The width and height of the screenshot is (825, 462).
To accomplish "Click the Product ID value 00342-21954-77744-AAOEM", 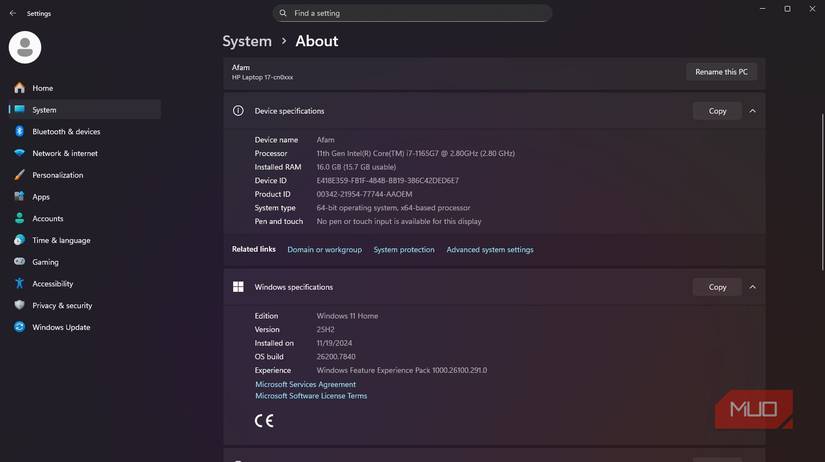I will pos(364,194).
